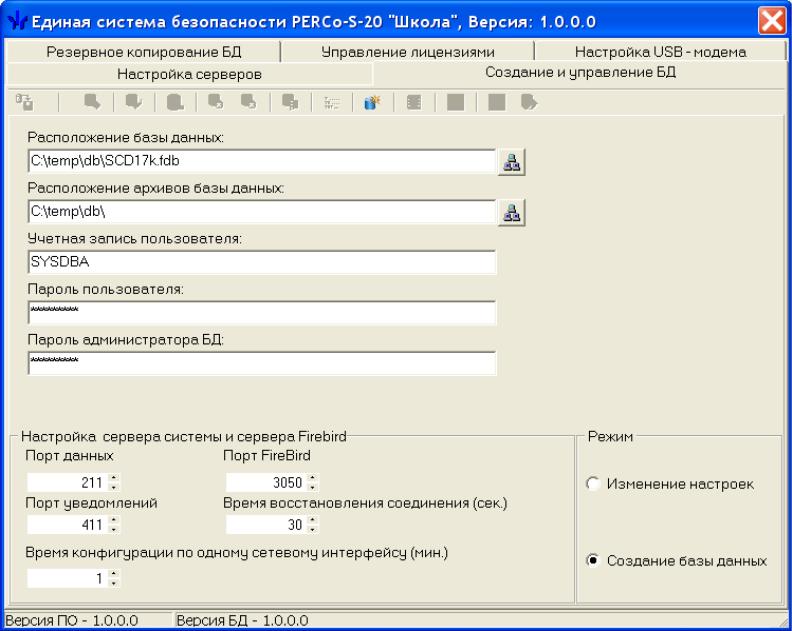
Task: Decrease the 'Порт уведомлений' value with down arrow
Action: click(114, 529)
